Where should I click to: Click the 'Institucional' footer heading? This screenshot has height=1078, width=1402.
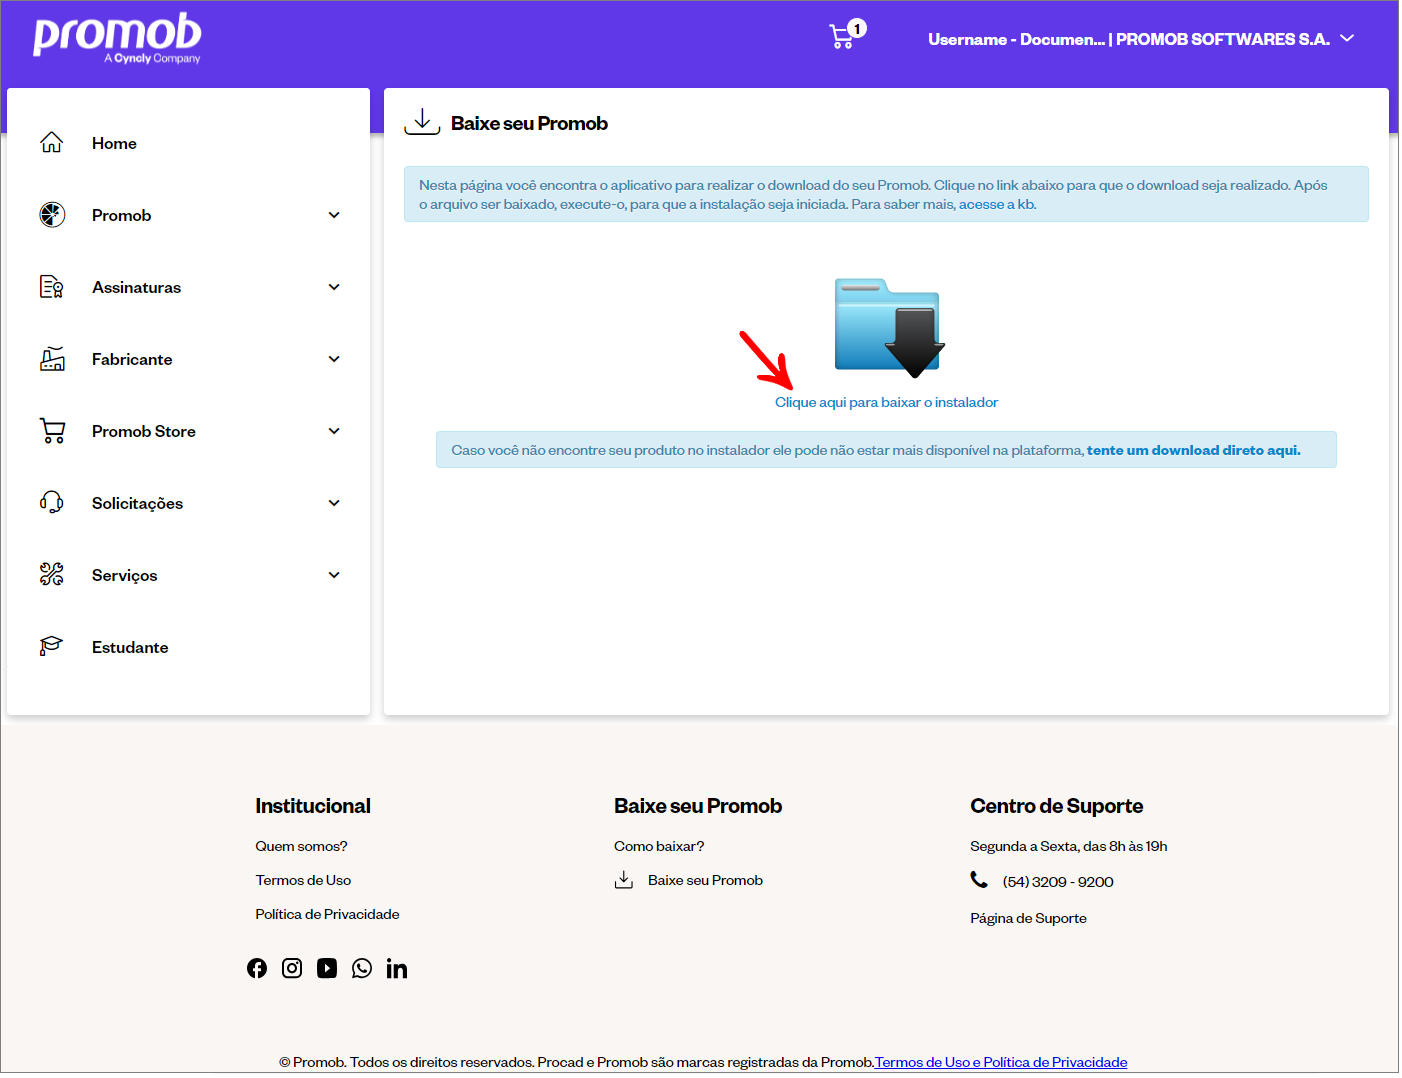tap(313, 806)
